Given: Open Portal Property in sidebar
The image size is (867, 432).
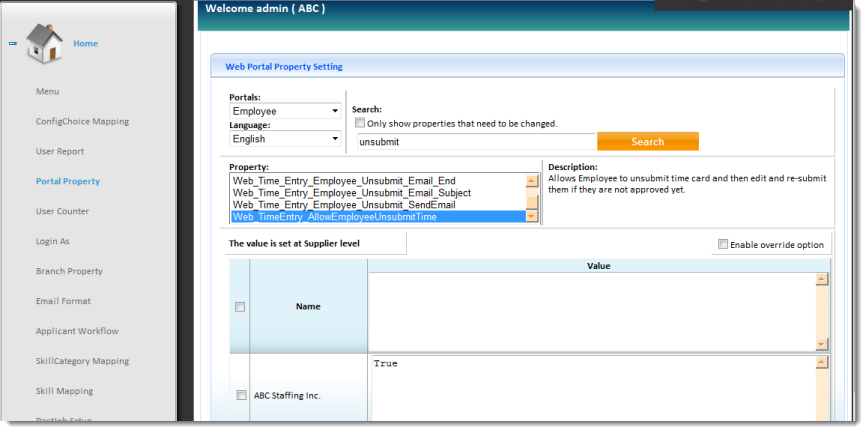Looking at the screenshot, I should (x=68, y=182).
